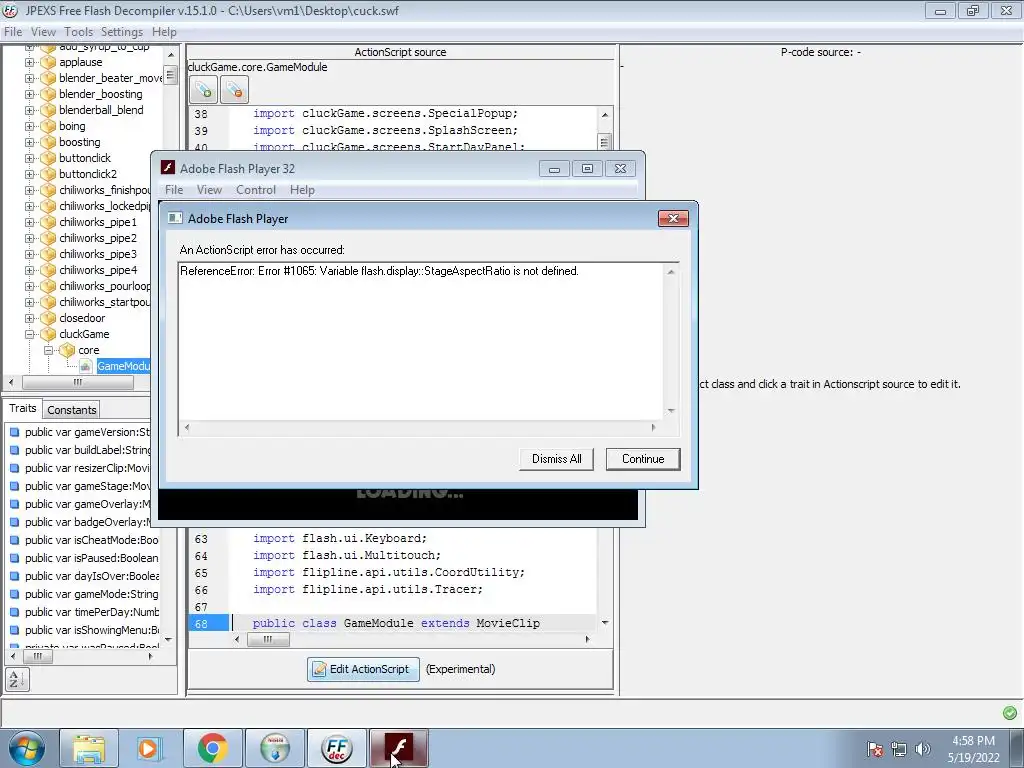Click the closedoor package folder icon
This screenshot has width=1024, height=768.
pyautogui.click(x=48, y=318)
